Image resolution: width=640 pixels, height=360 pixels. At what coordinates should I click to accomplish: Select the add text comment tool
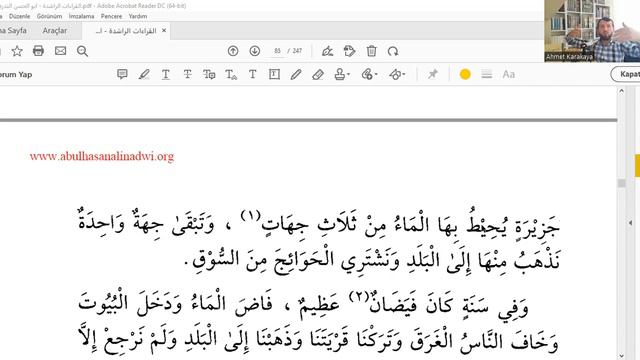pyautogui.click(x=253, y=74)
